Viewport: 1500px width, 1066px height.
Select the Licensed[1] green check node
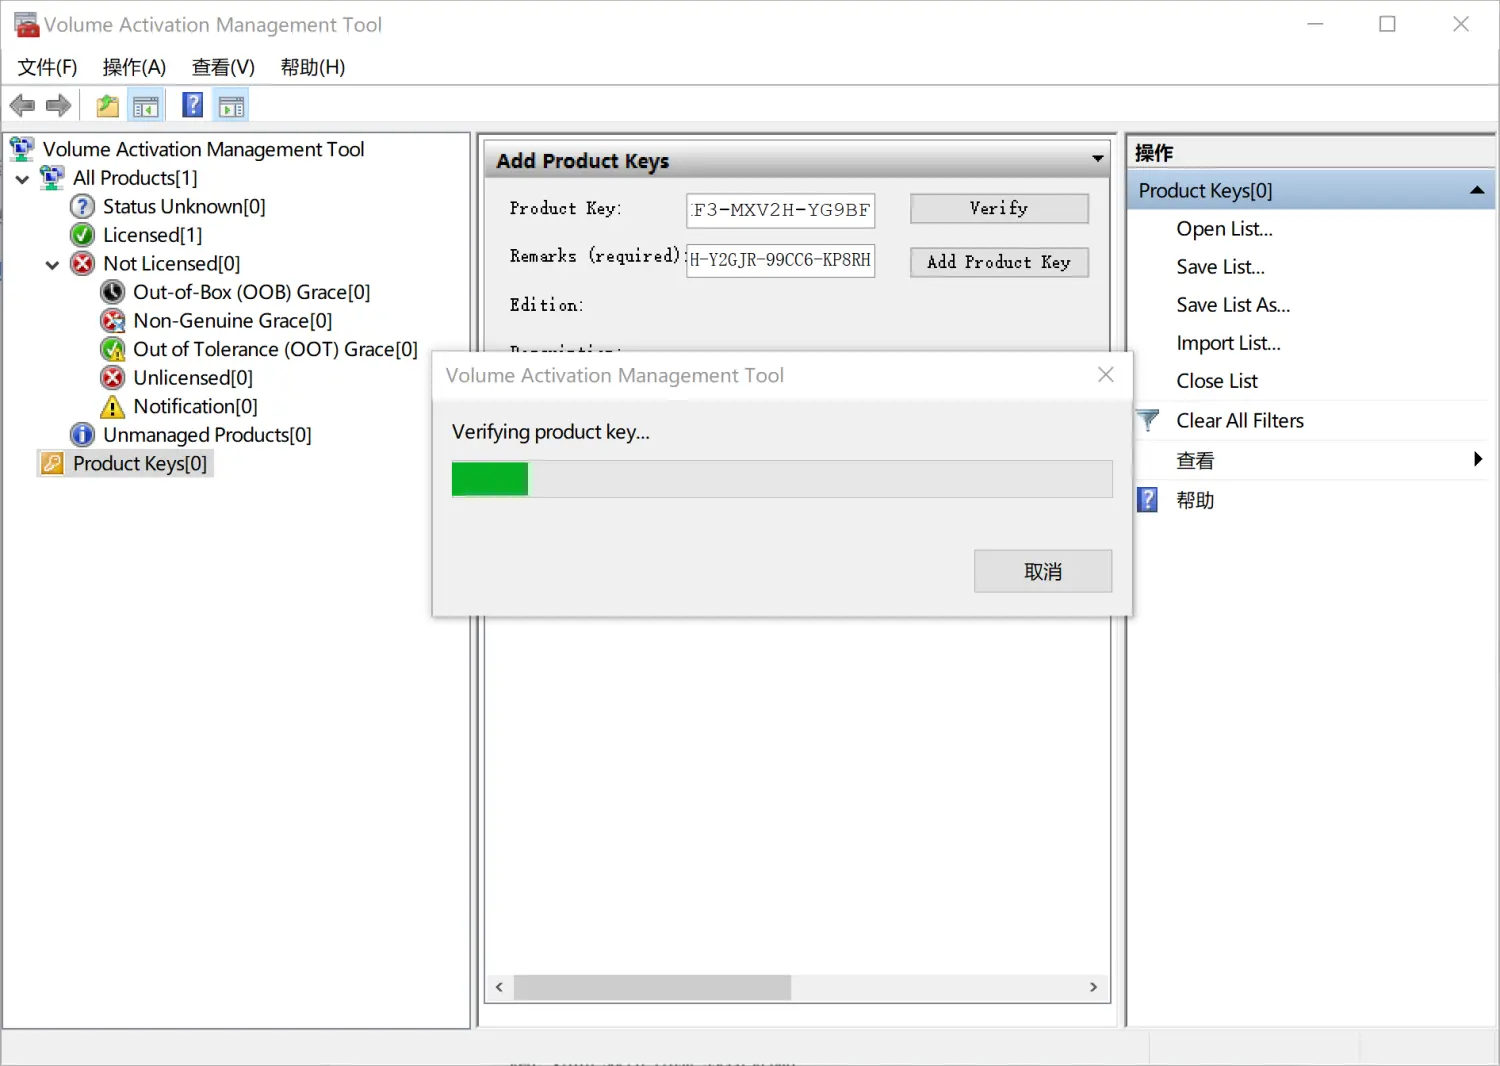point(152,235)
